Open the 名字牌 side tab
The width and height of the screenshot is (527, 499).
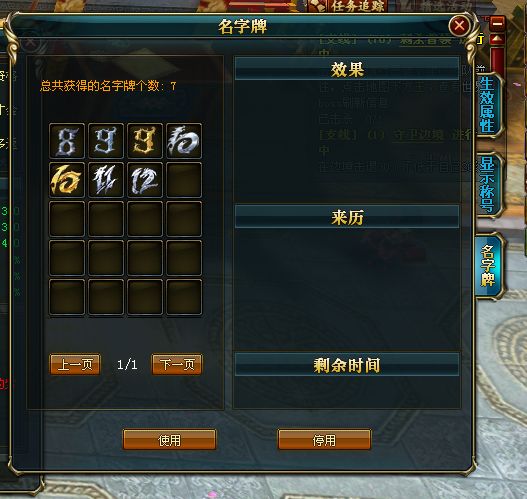[488, 265]
